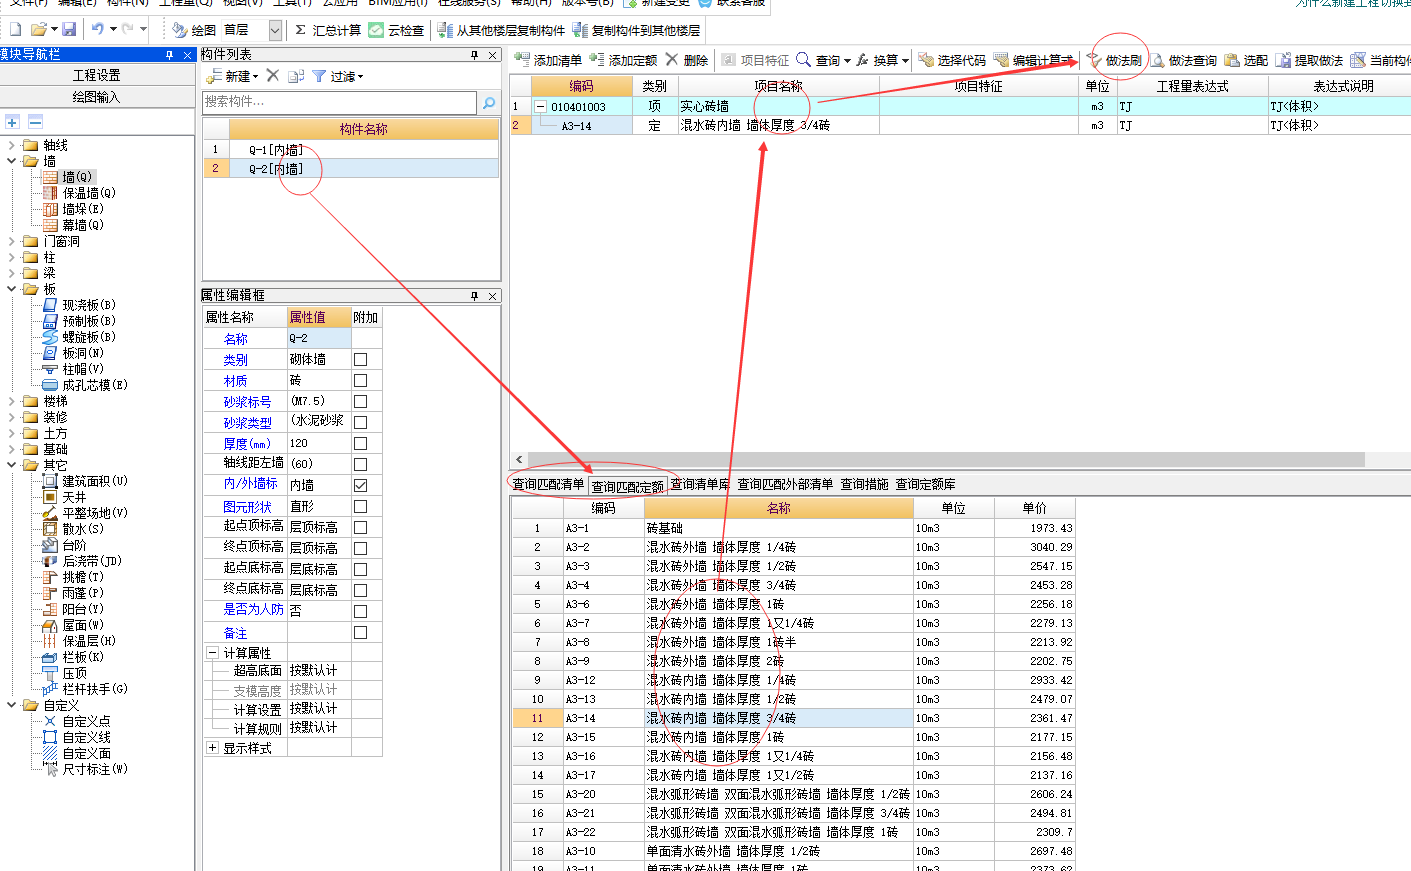This screenshot has width=1411, height=871.
Task: Toggle the 砂浆标号 附加 checkbox
Action: pyautogui.click(x=360, y=401)
